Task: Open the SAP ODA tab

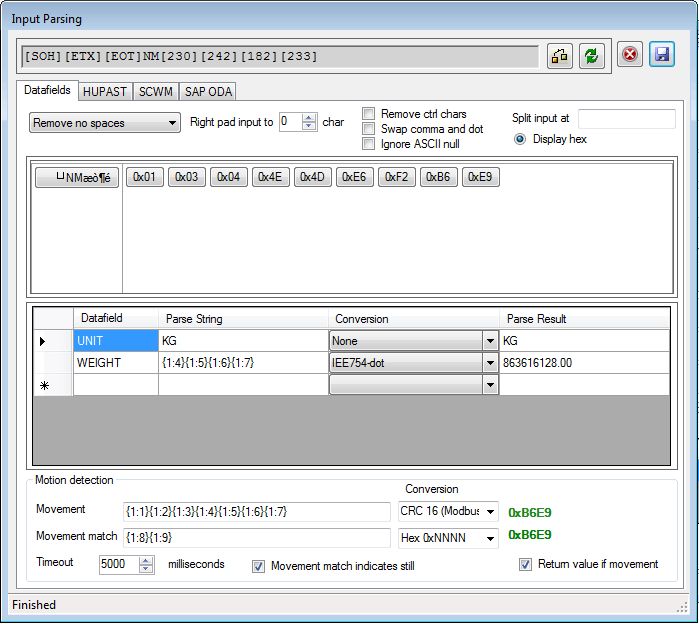Action: [x=208, y=92]
